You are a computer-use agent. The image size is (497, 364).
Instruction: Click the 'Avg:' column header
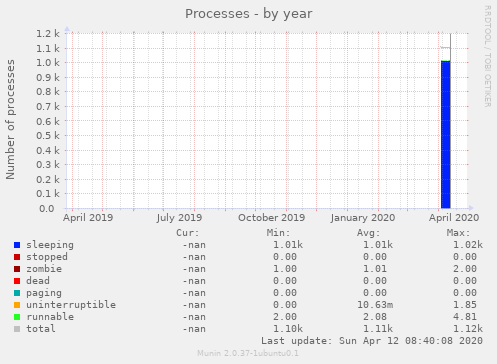pos(368,233)
